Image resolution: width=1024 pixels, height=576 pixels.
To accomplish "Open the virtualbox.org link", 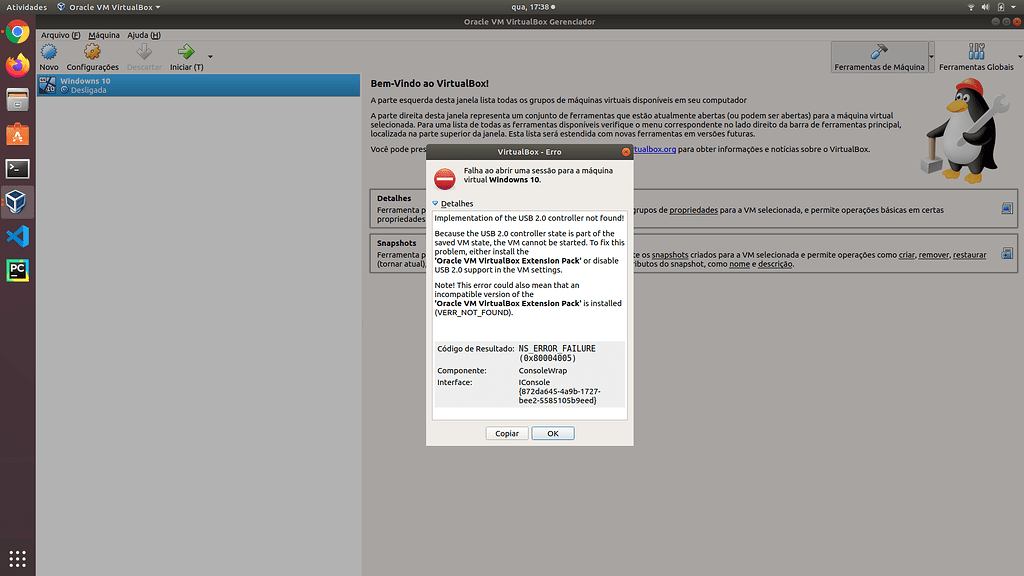I will click(x=654, y=150).
